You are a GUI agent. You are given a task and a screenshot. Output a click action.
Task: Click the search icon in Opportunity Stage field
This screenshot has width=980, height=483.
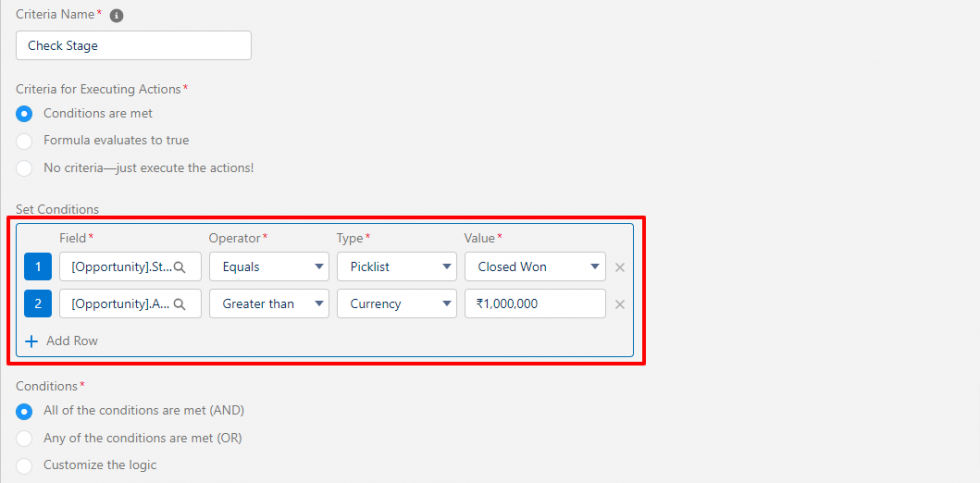coord(180,267)
